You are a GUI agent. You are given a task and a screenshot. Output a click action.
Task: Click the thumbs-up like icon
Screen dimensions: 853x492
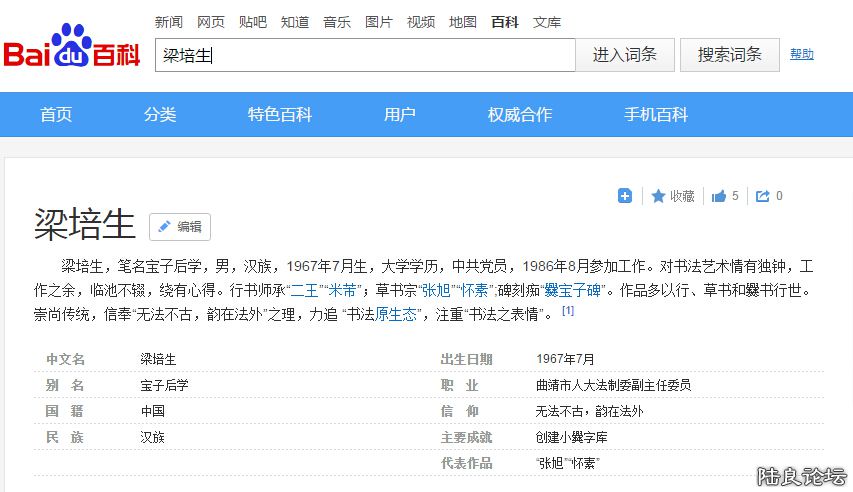coord(719,196)
